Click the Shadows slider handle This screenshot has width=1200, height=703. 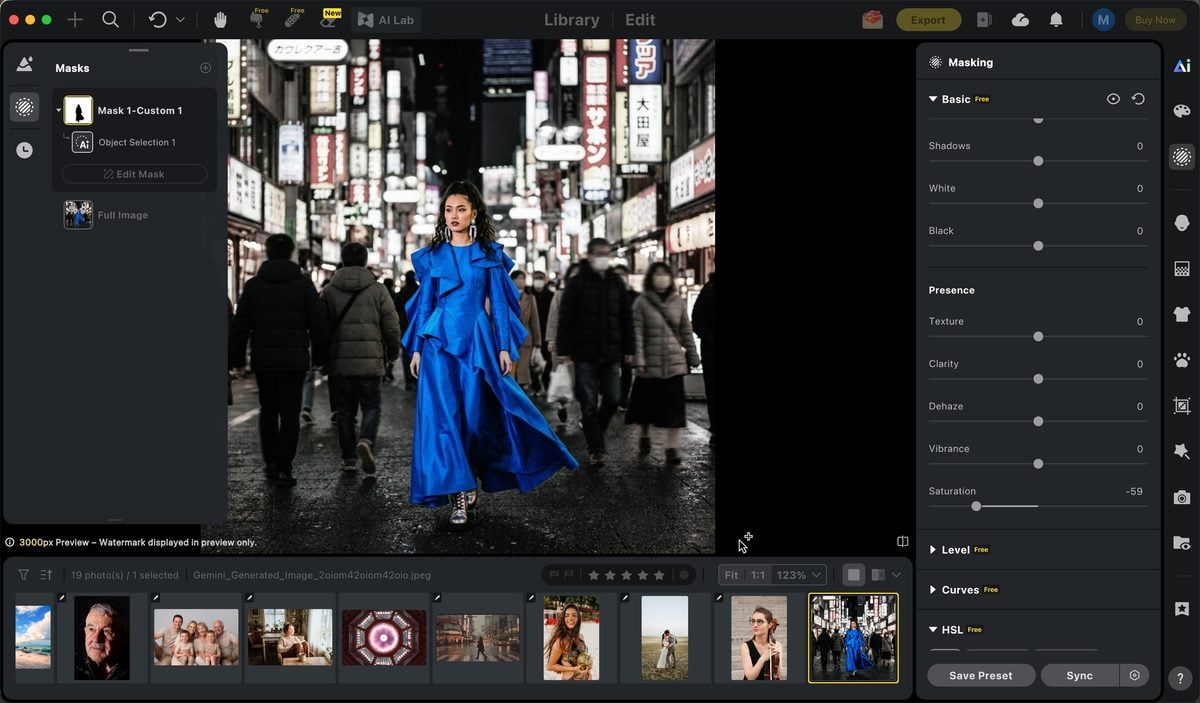1038,161
